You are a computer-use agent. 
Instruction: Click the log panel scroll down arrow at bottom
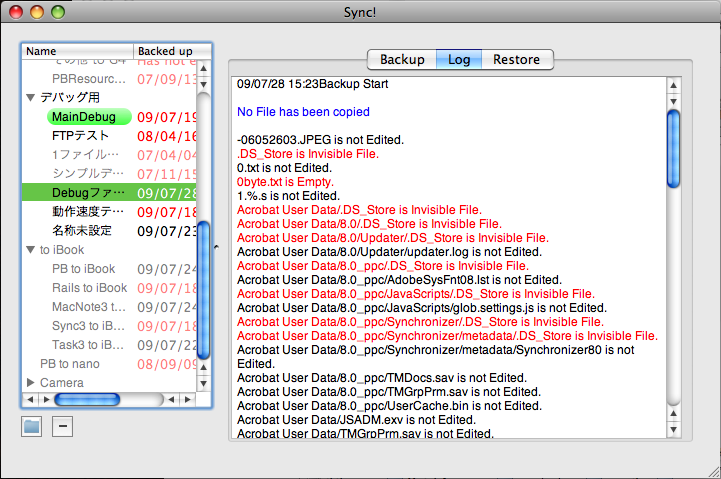673,429
